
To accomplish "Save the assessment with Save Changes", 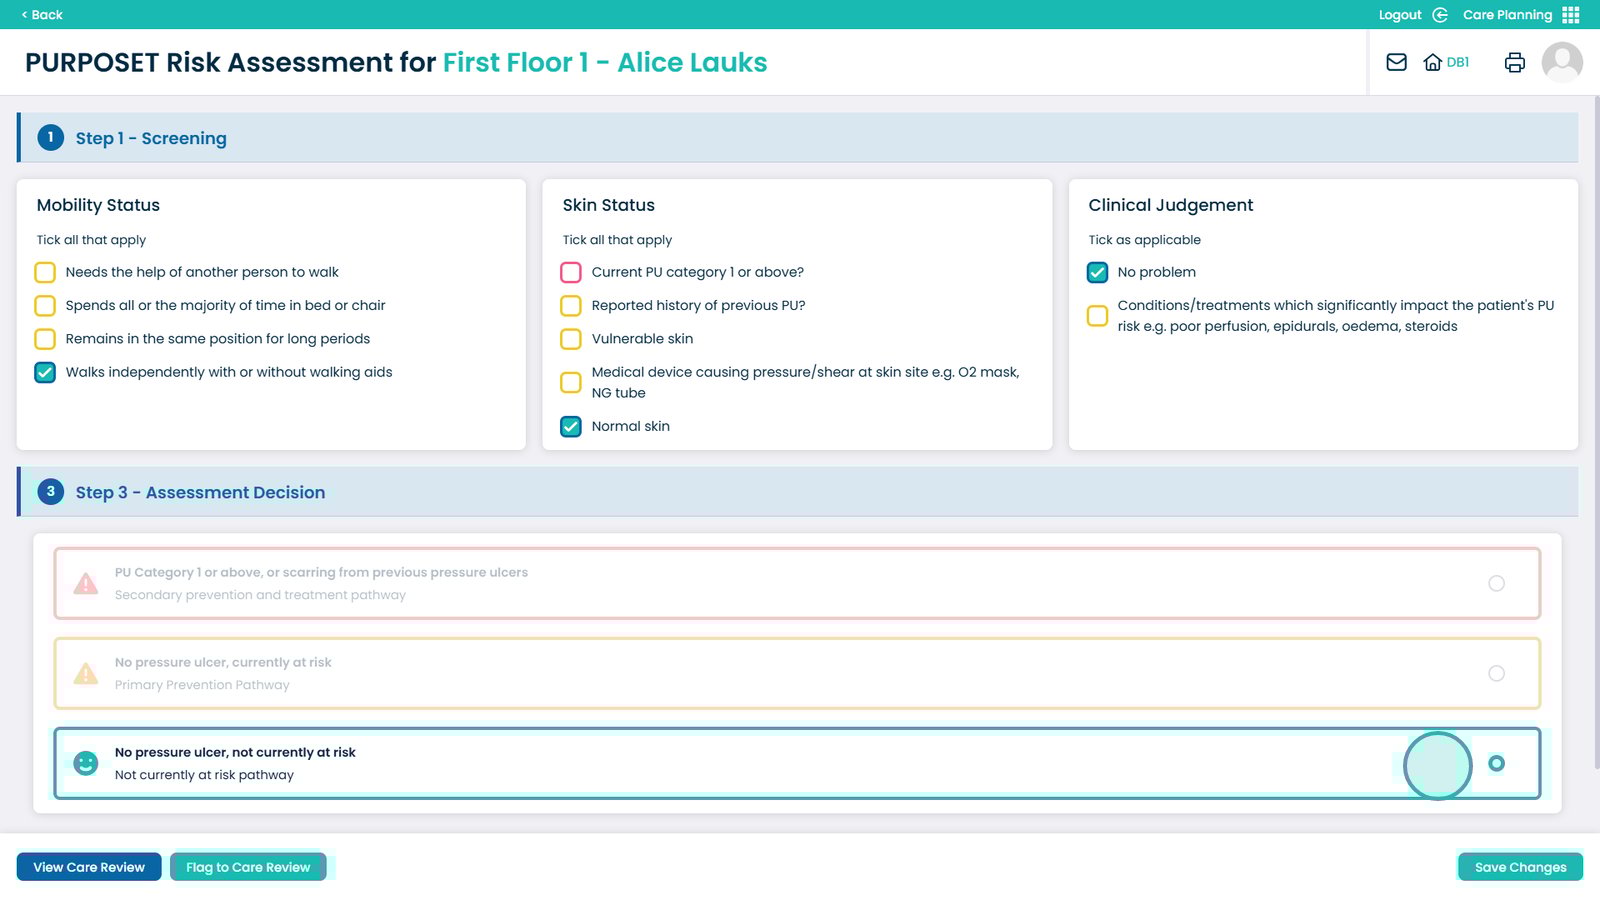I will [1520, 867].
